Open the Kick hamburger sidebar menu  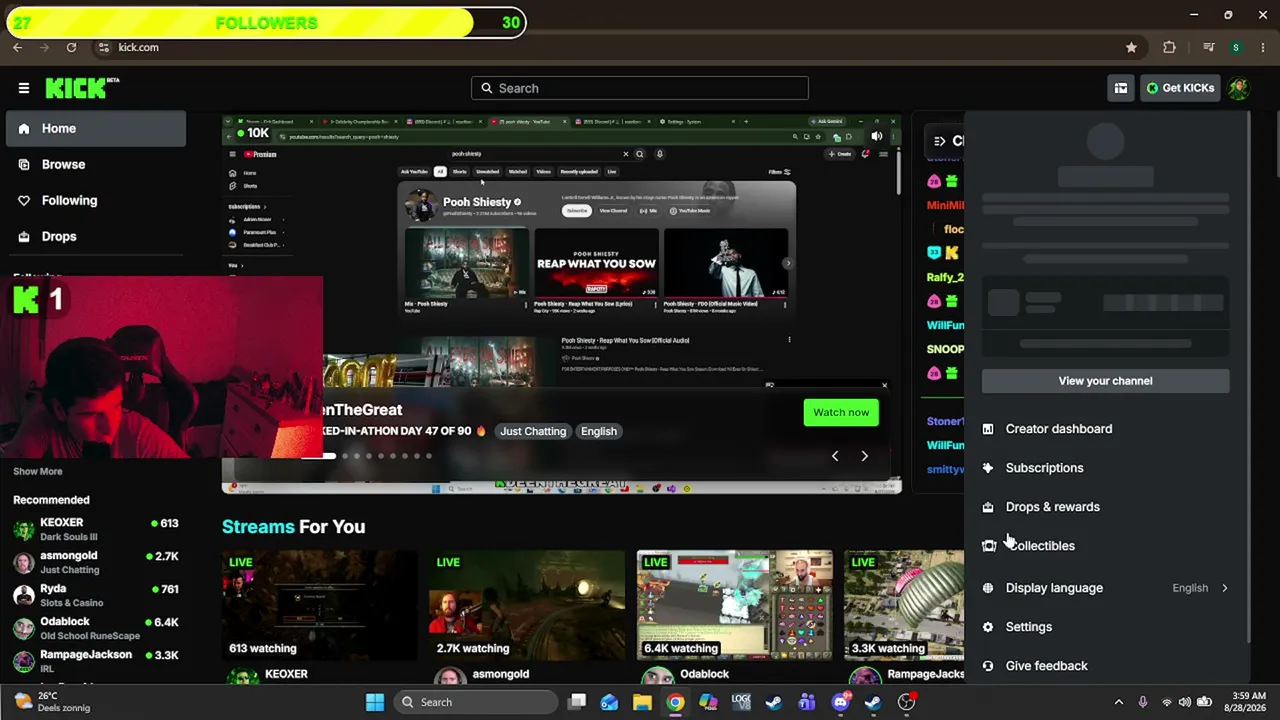point(24,88)
